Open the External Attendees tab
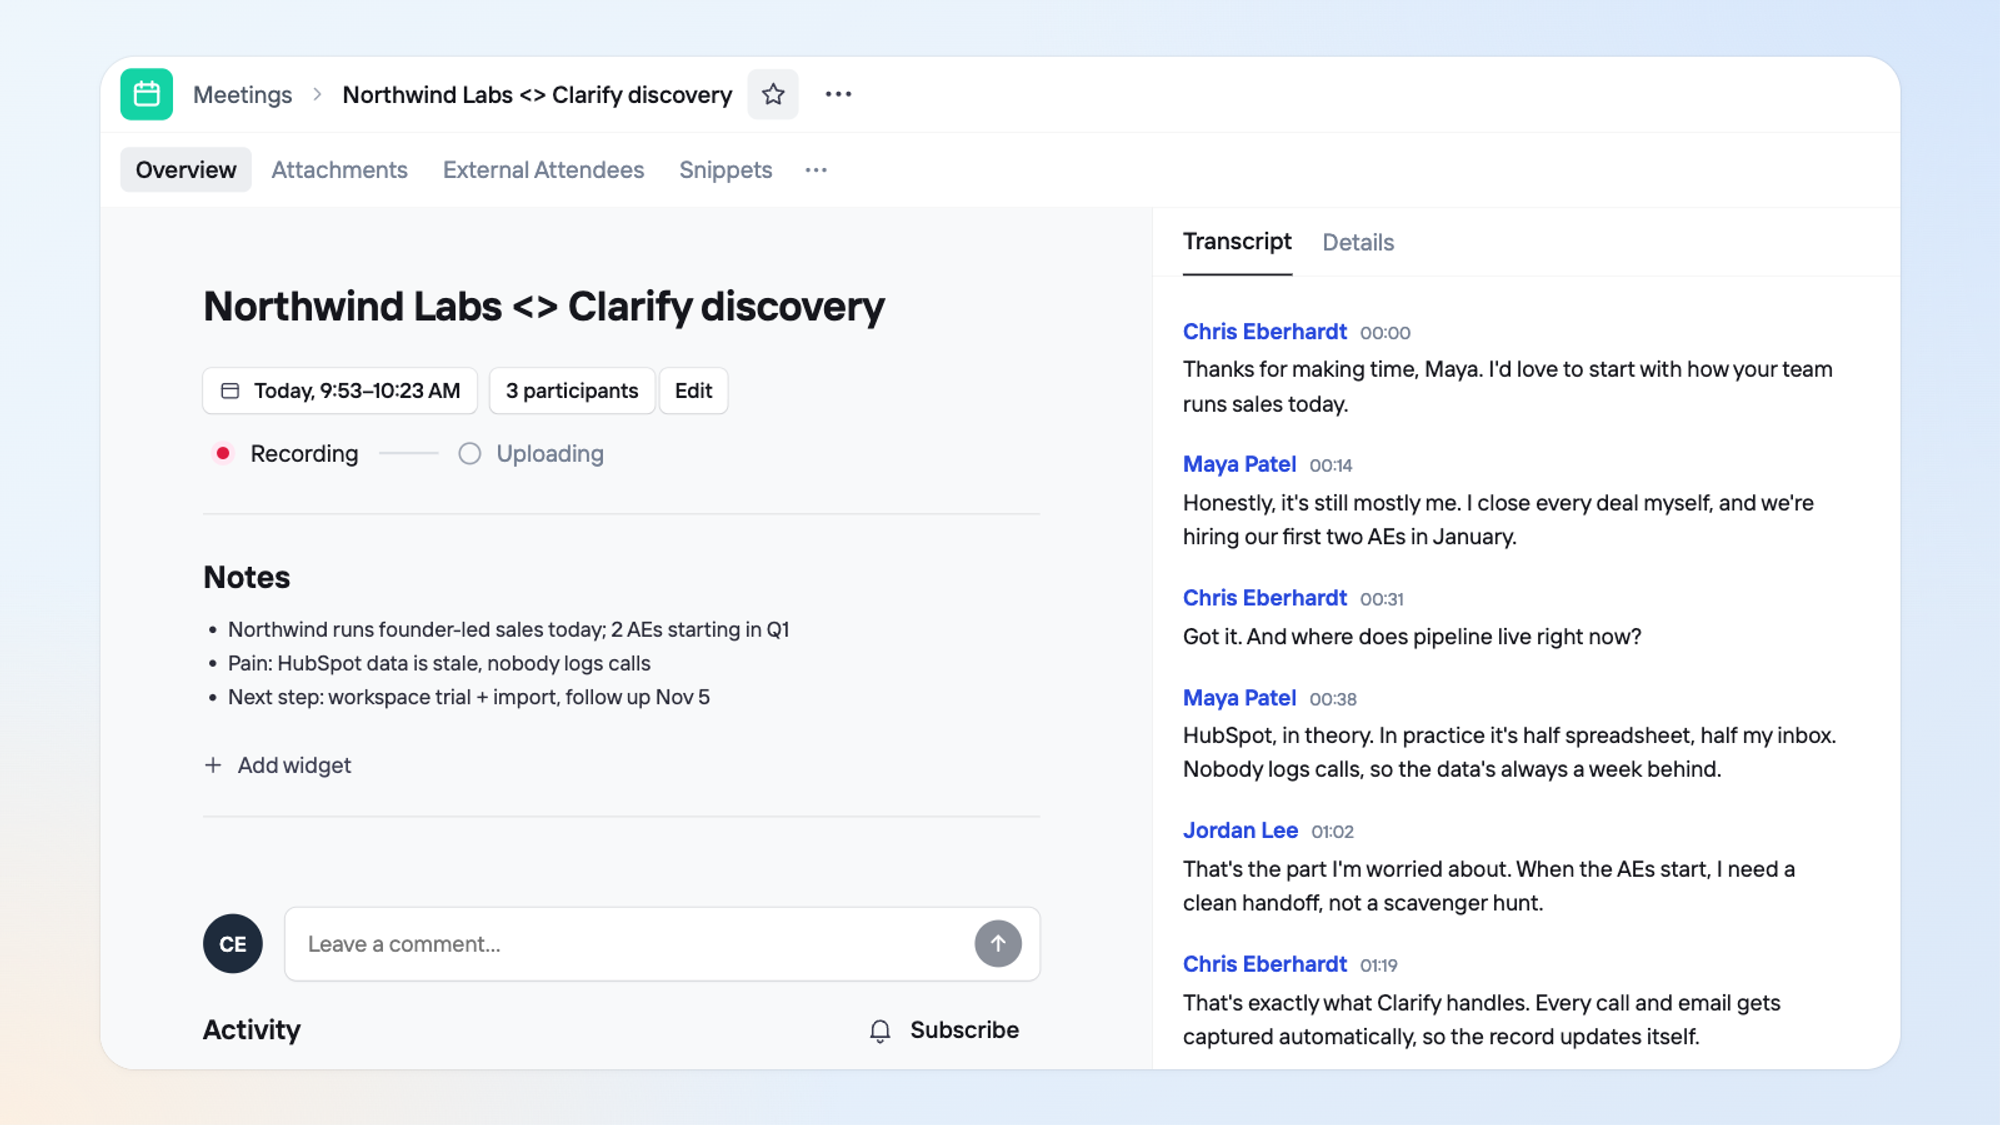The image size is (2000, 1125). [543, 170]
